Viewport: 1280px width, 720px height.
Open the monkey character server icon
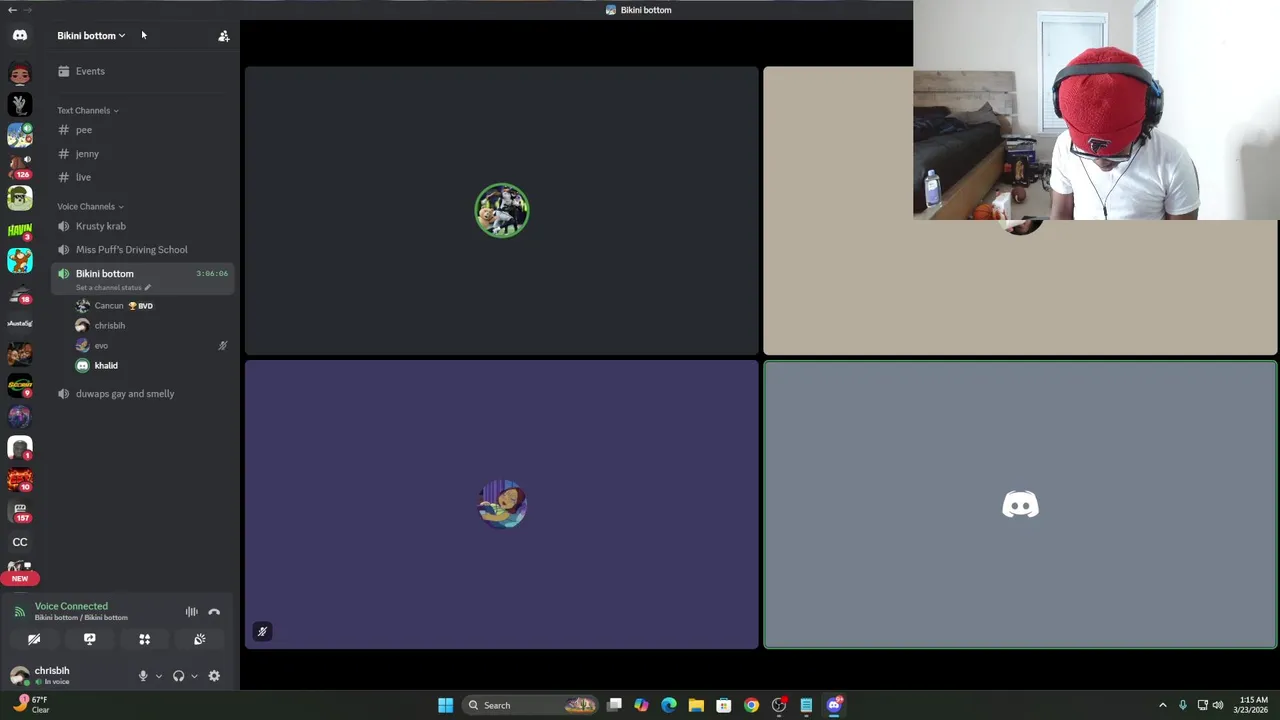(x=20, y=261)
